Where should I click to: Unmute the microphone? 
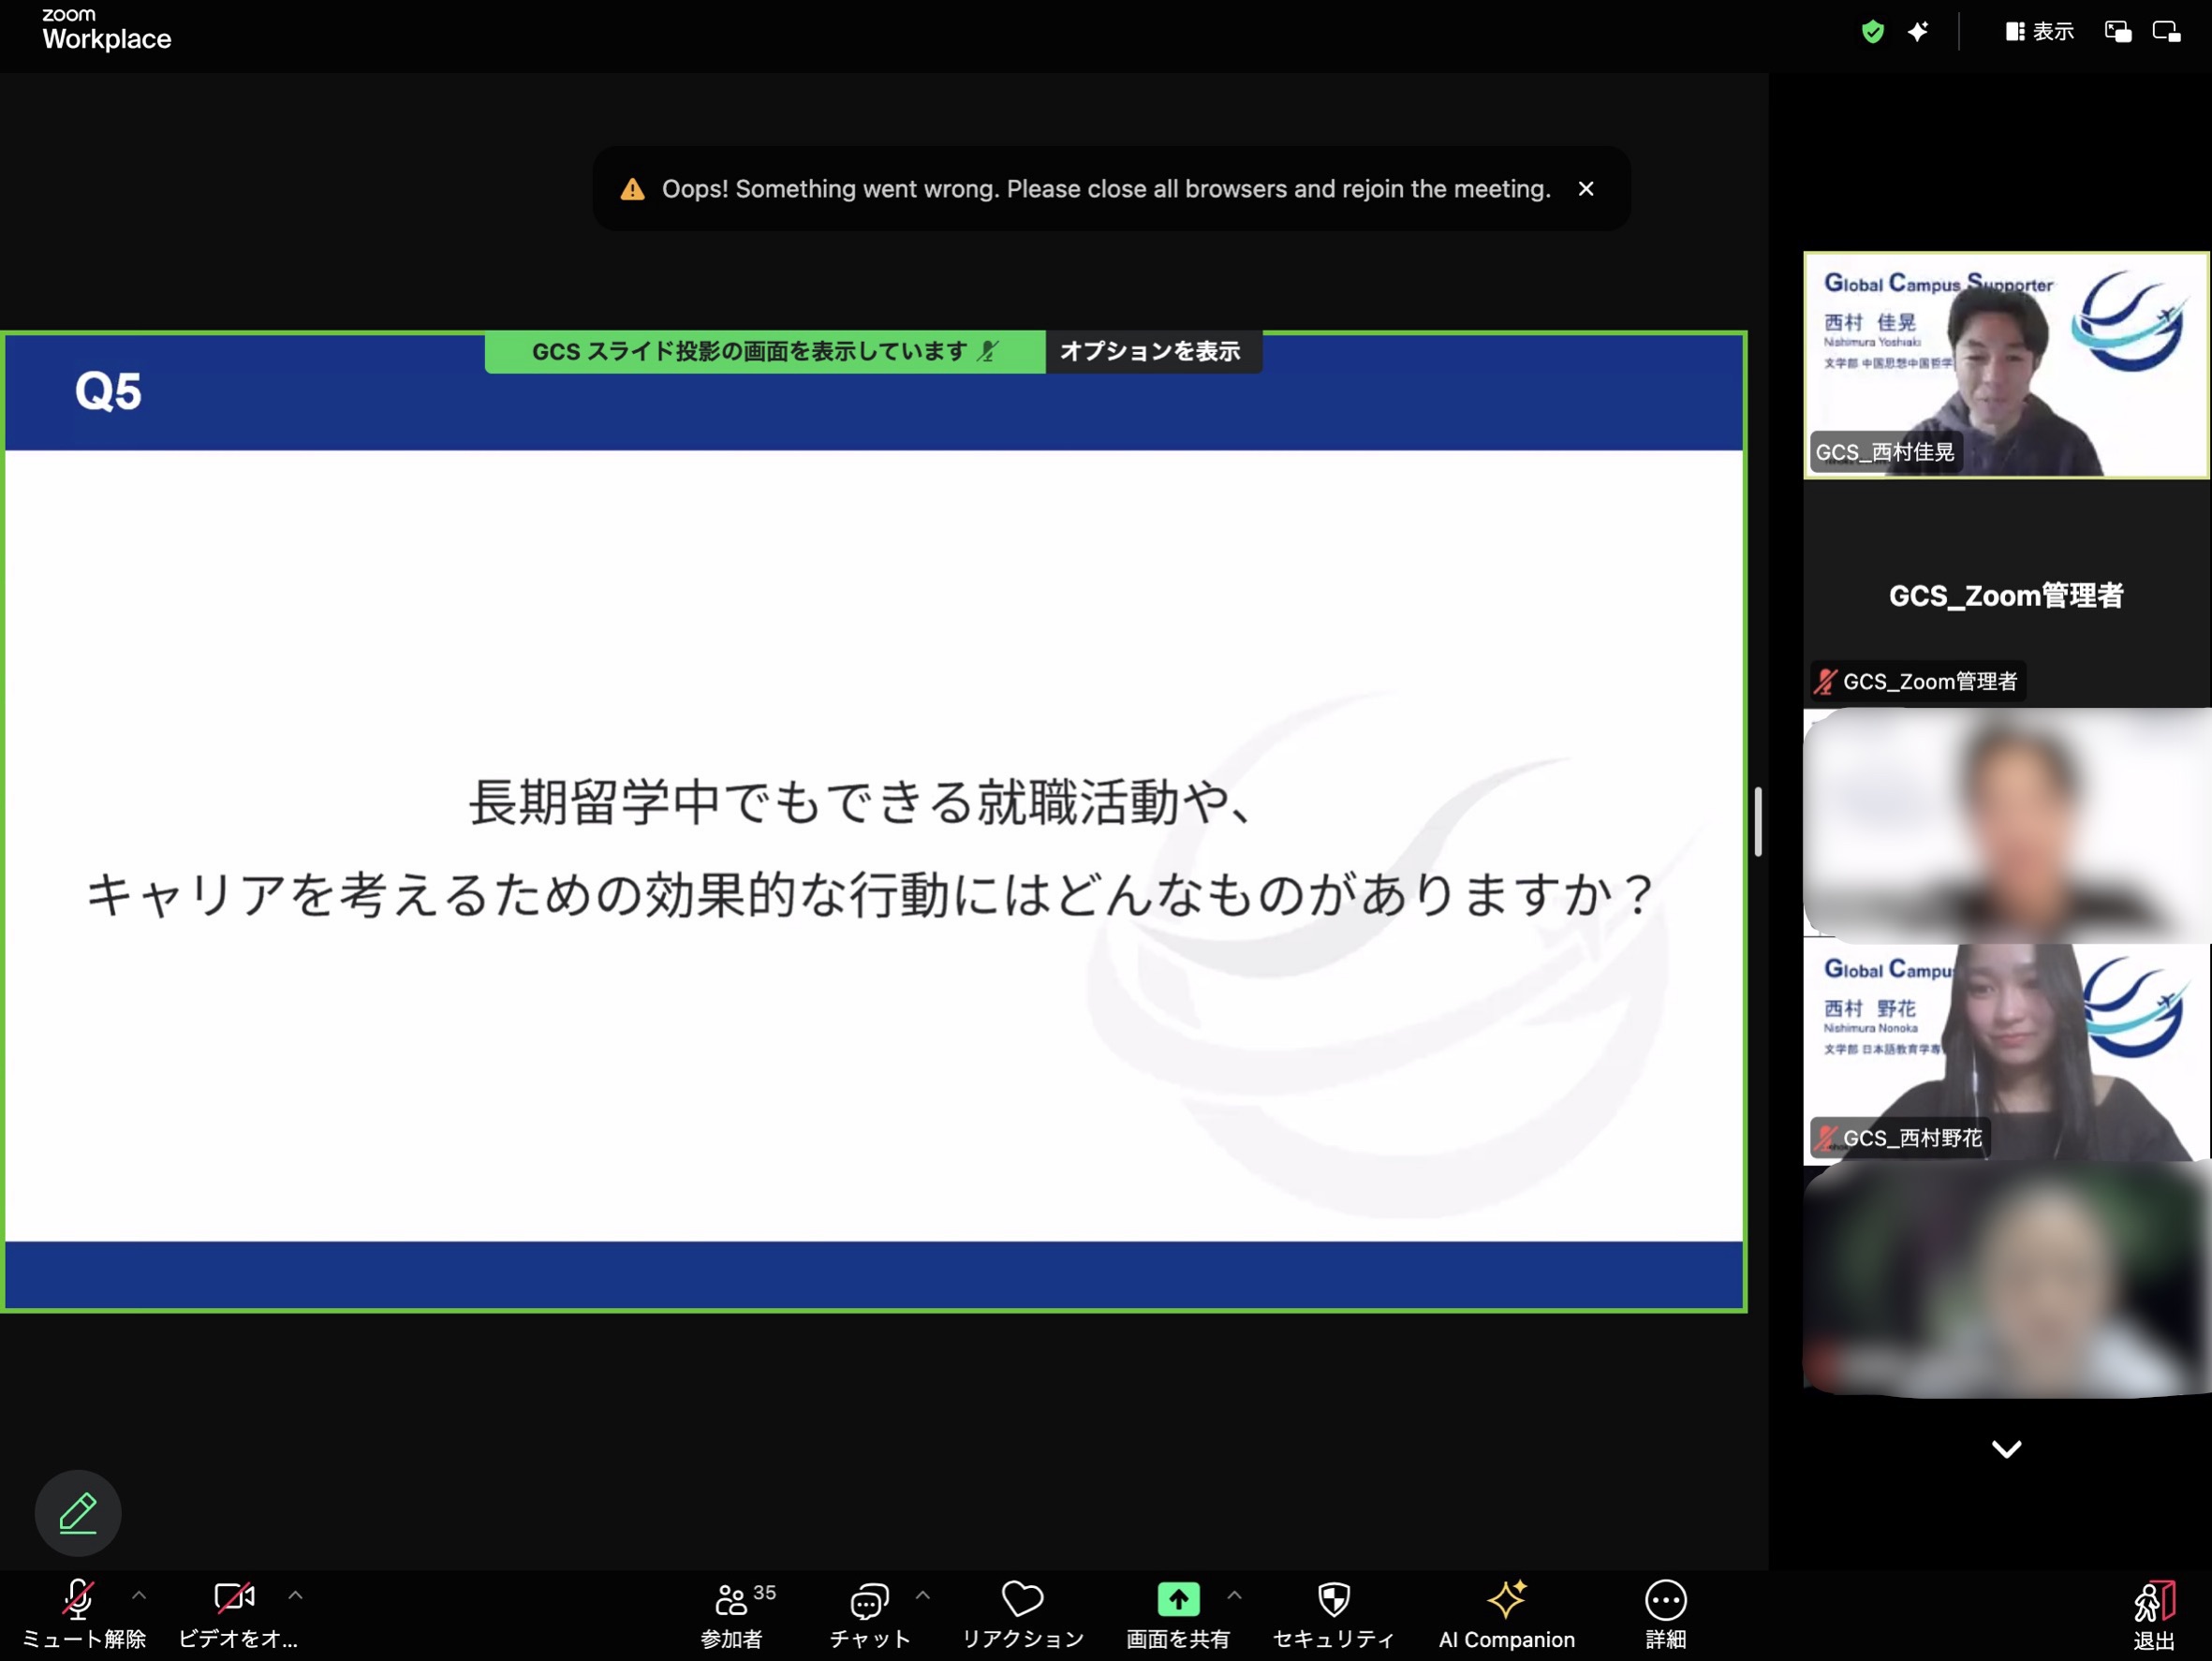78,1599
